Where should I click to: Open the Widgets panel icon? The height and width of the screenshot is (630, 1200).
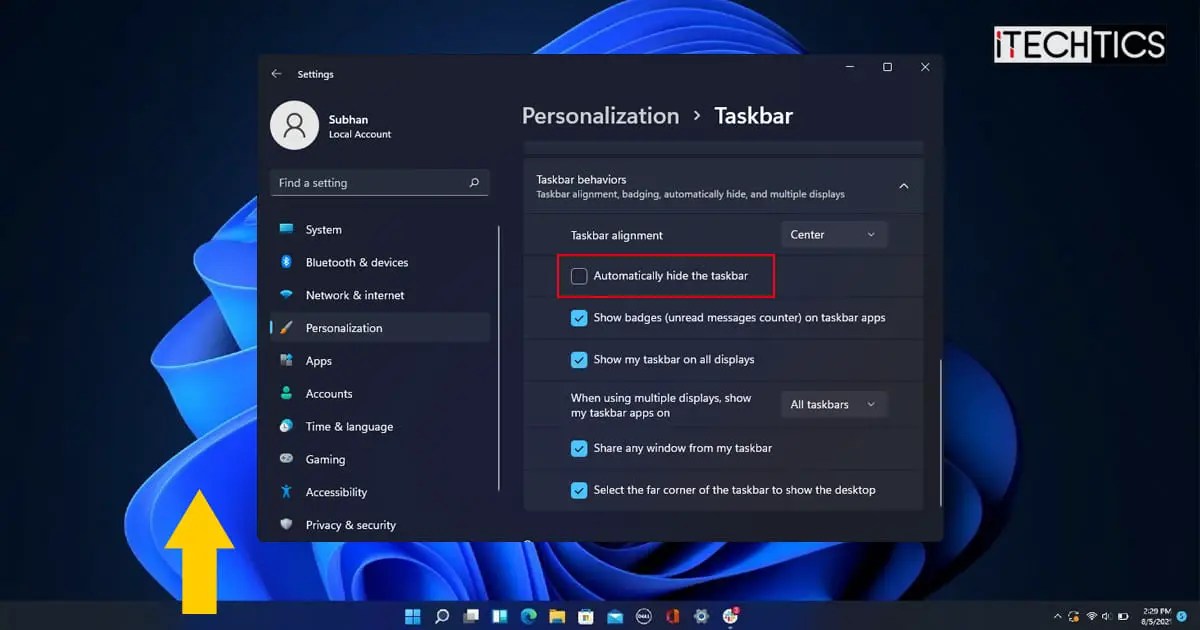click(500, 617)
